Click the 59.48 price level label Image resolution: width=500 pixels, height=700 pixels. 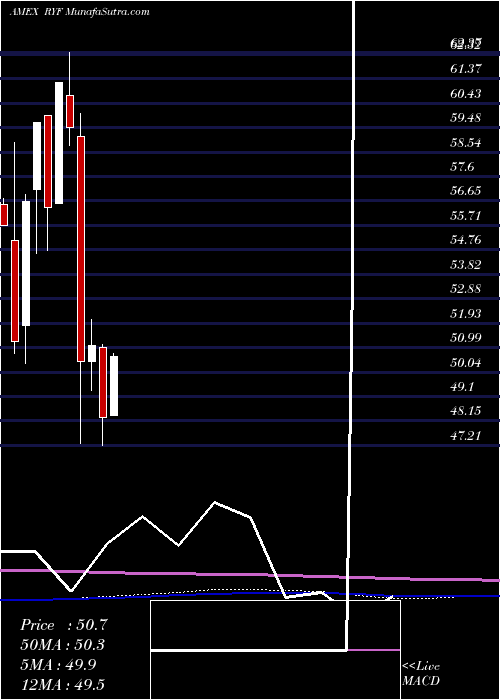[x=466, y=118]
